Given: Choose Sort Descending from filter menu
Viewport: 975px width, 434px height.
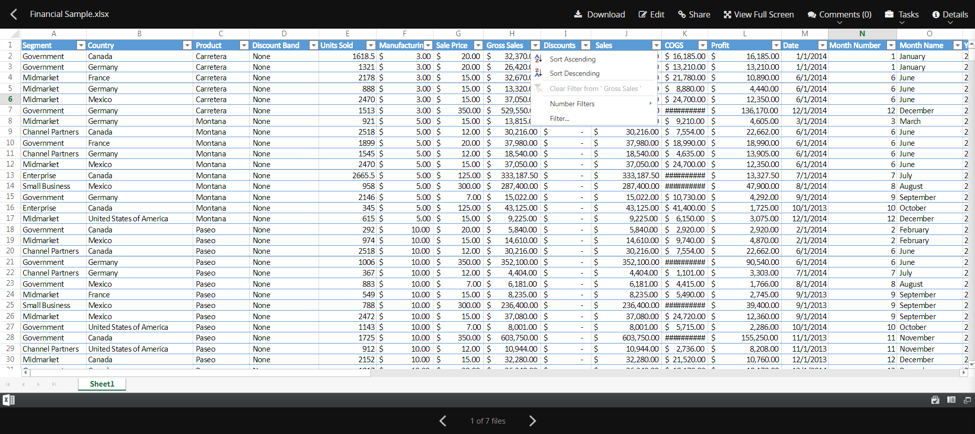Looking at the screenshot, I should [574, 74].
